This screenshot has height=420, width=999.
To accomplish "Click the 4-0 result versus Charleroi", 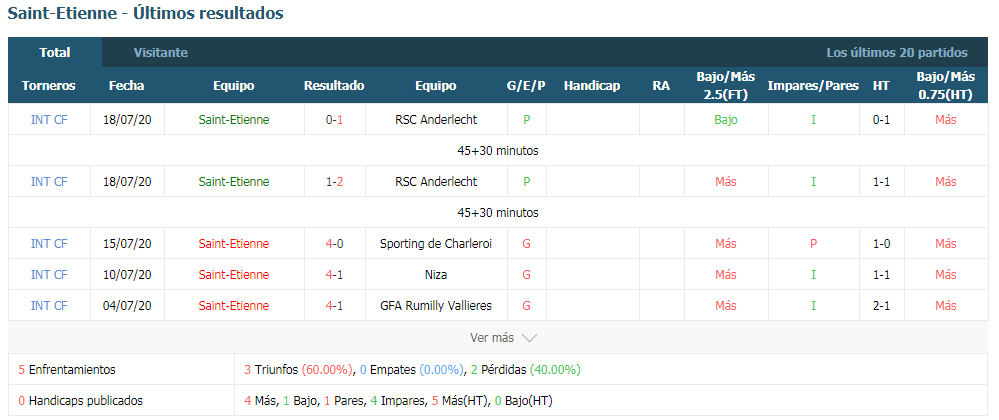I will [x=334, y=243].
